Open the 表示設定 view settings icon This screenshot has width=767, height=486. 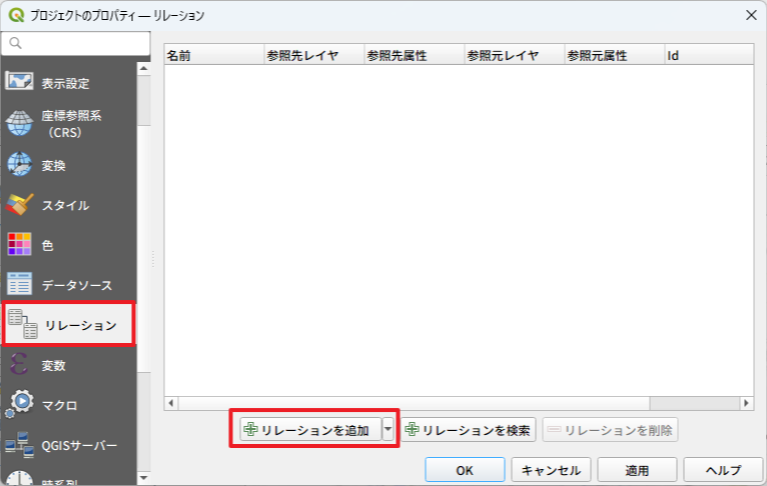pyautogui.click(x=20, y=83)
